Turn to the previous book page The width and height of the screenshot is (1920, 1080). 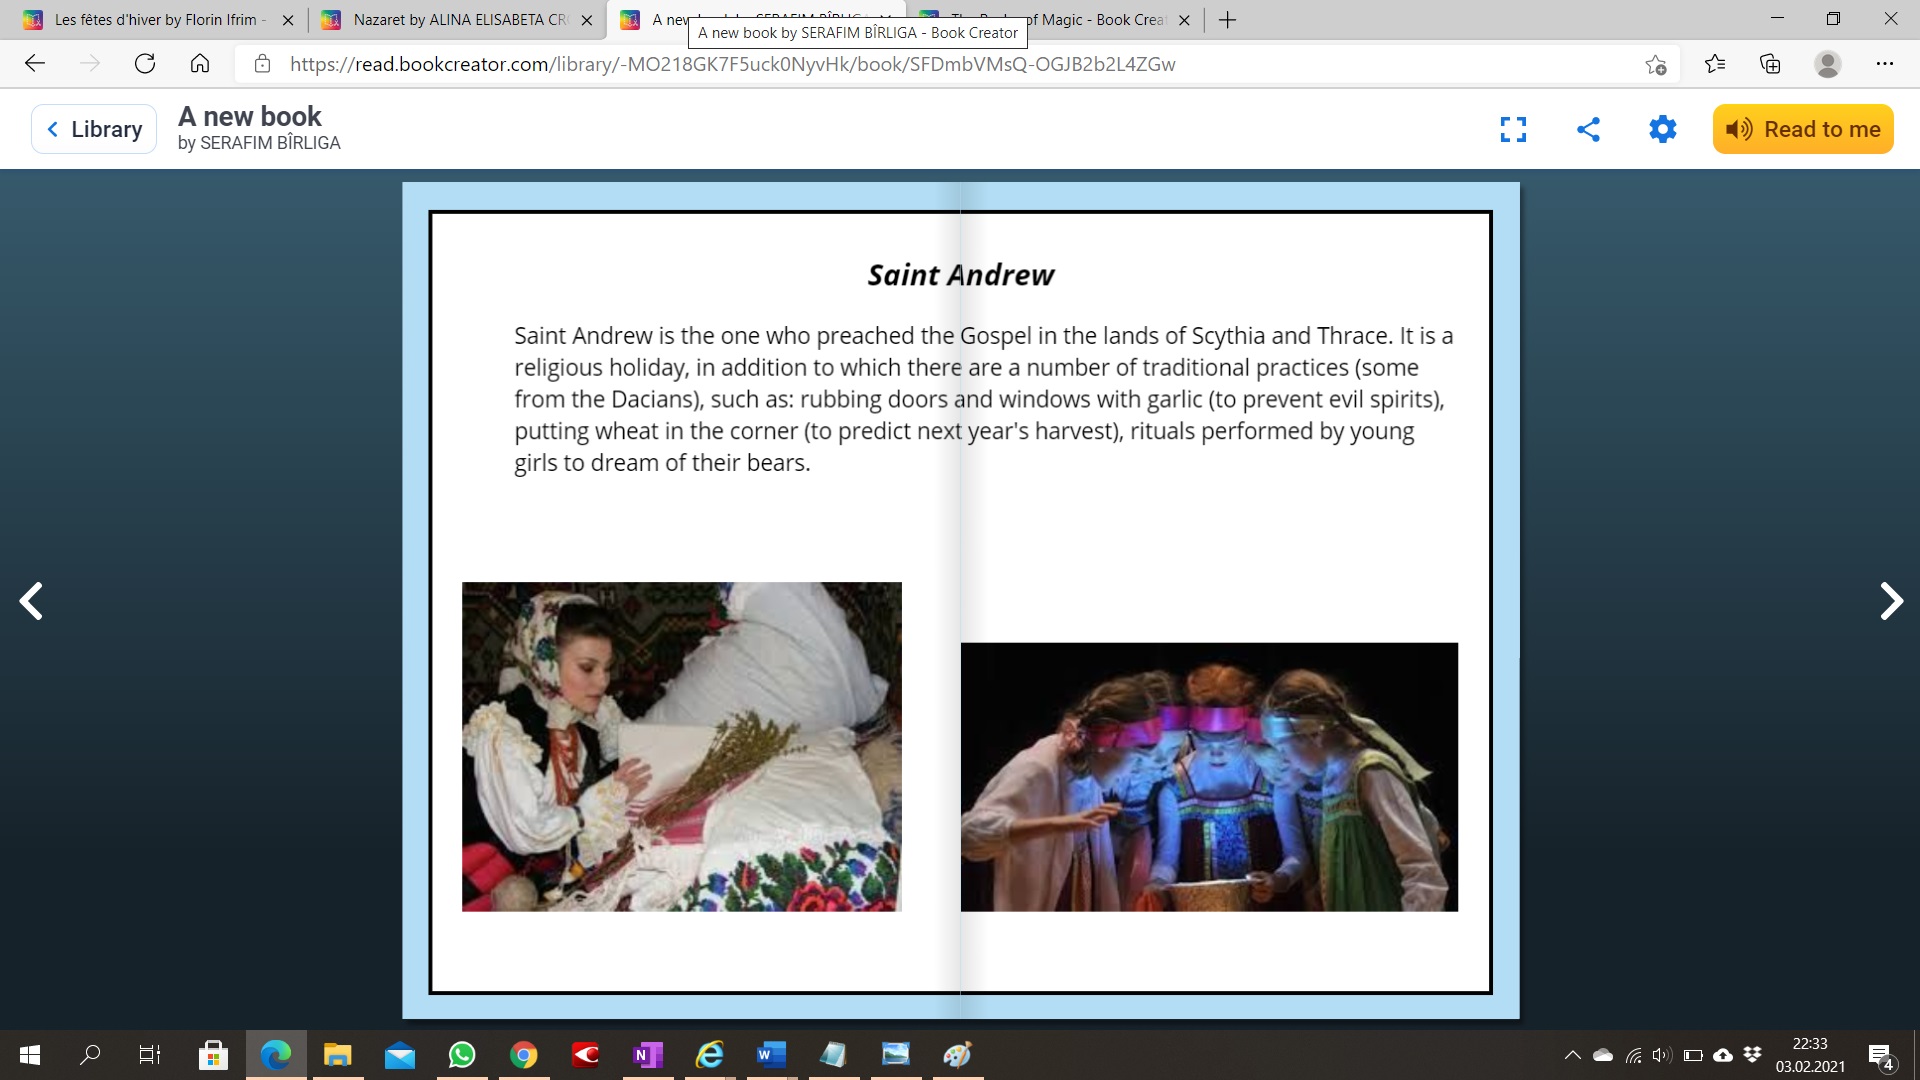[x=31, y=601]
